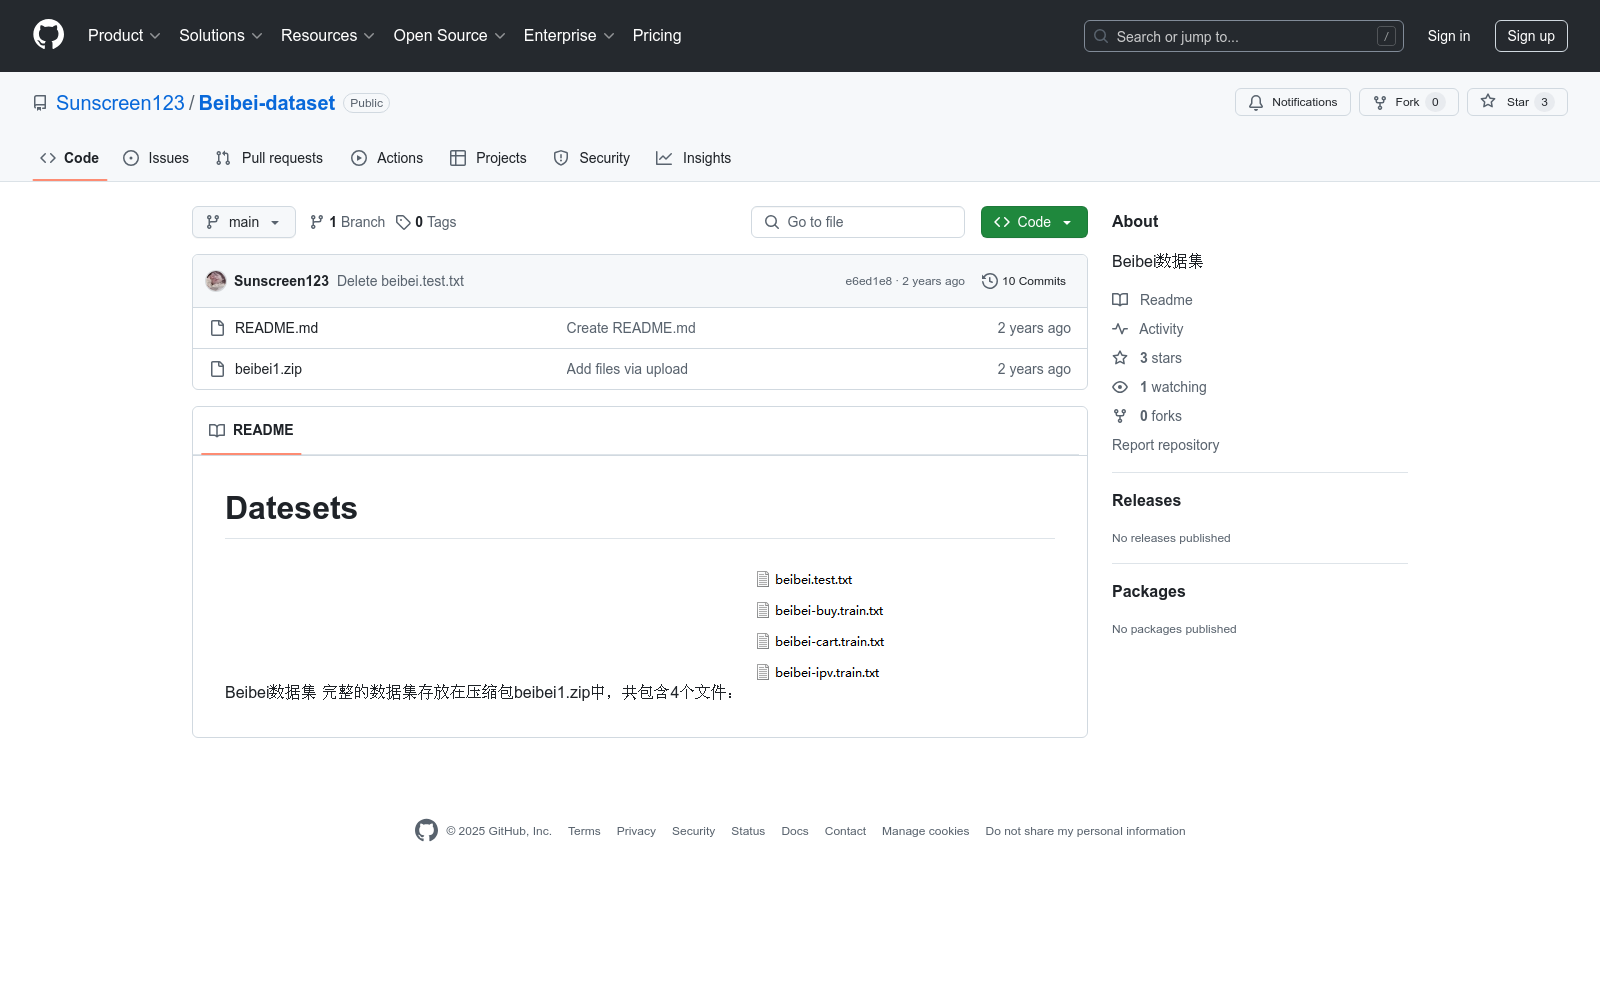Open the beibei1.zip file
The image size is (1600, 1000).
click(x=268, y=369)
